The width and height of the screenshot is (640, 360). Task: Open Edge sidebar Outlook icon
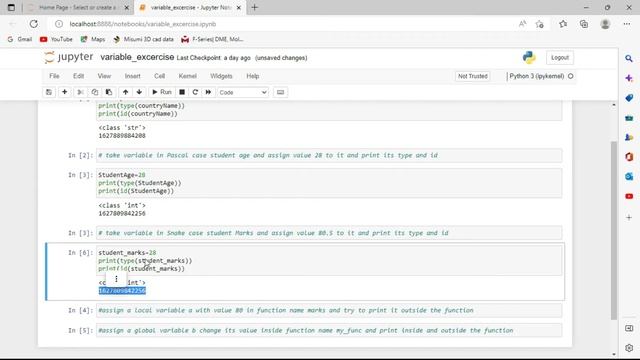(x=629, y=176)
